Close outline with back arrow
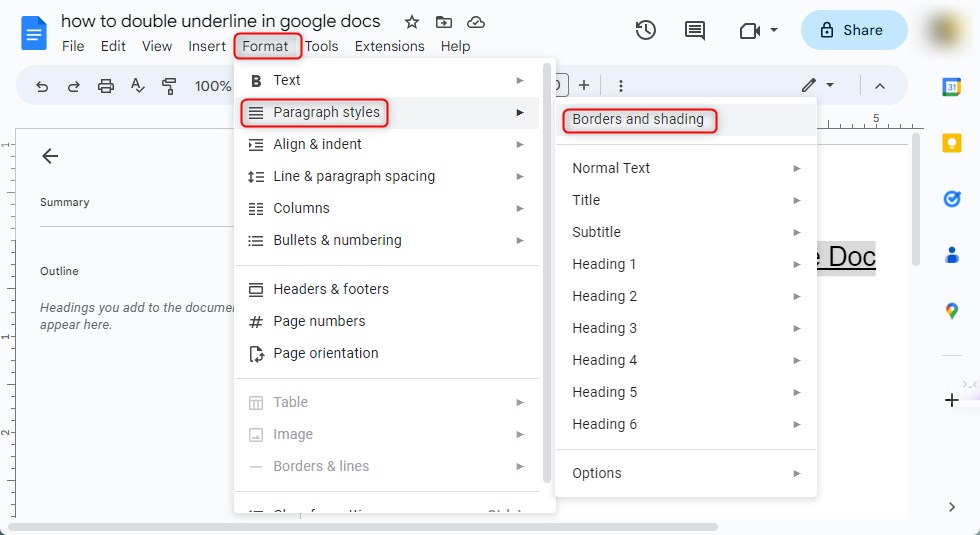 click(x=50, y=156)
